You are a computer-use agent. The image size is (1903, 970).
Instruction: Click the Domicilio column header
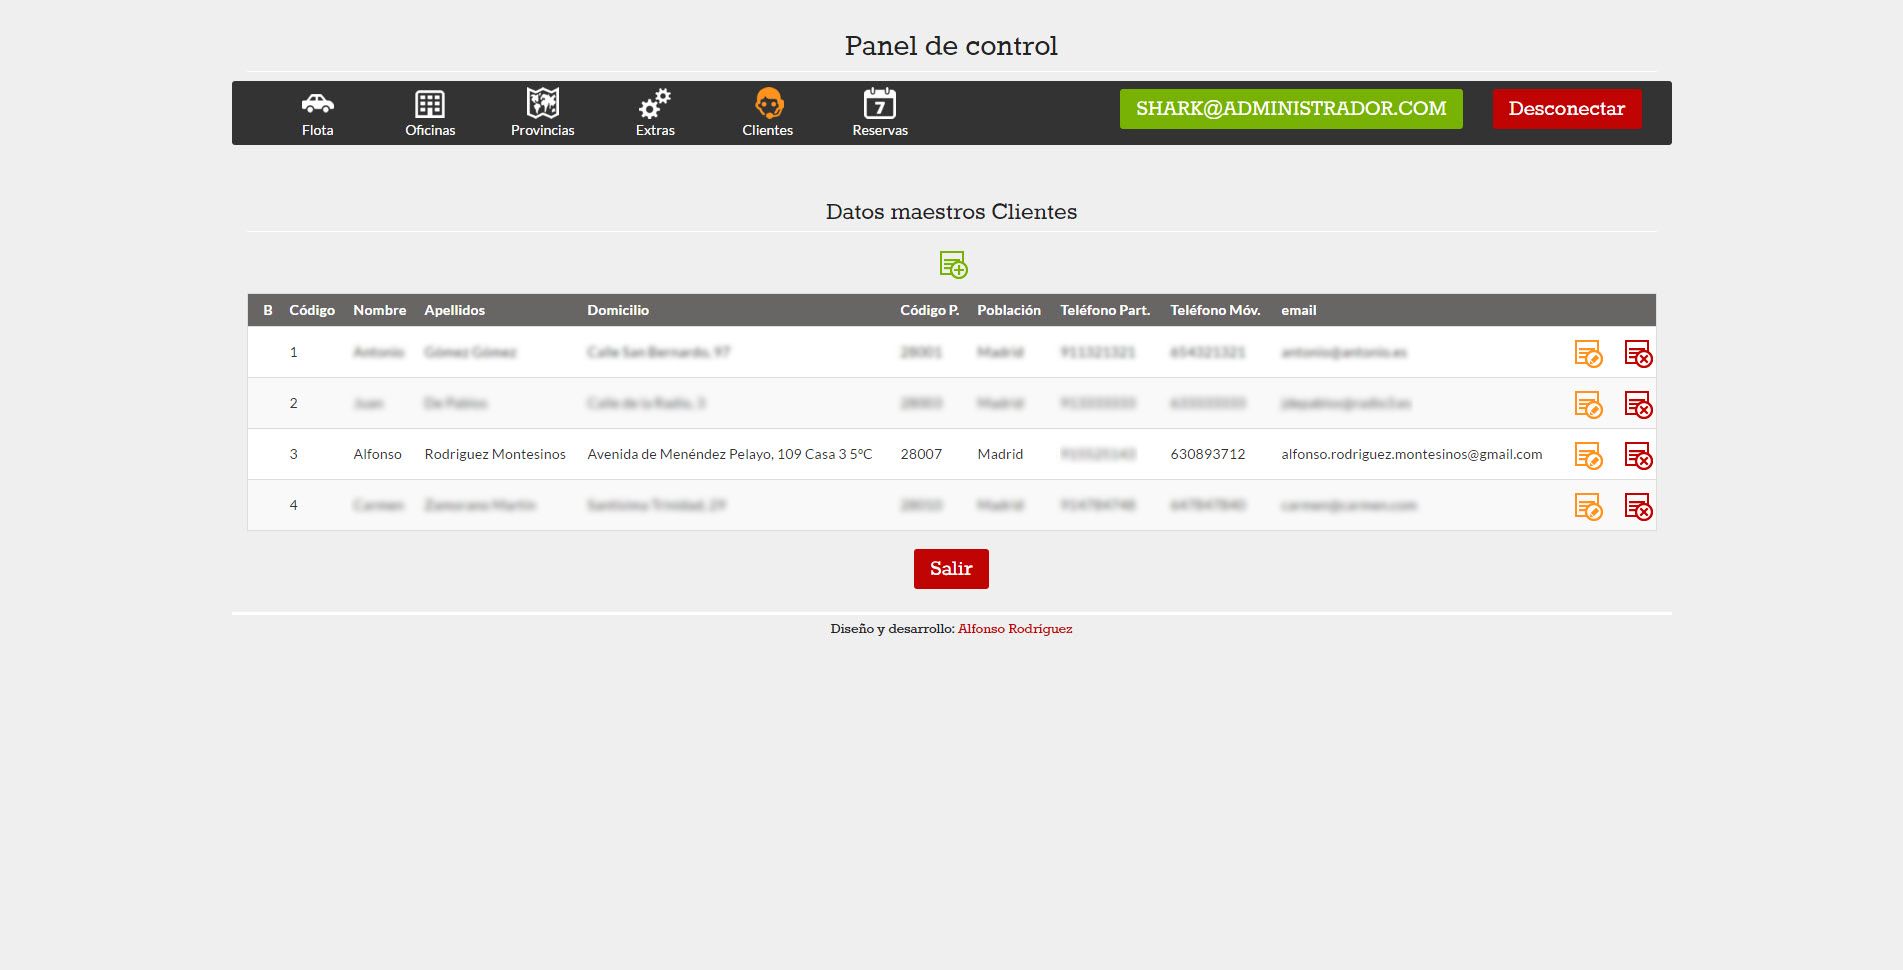[618, 310]
